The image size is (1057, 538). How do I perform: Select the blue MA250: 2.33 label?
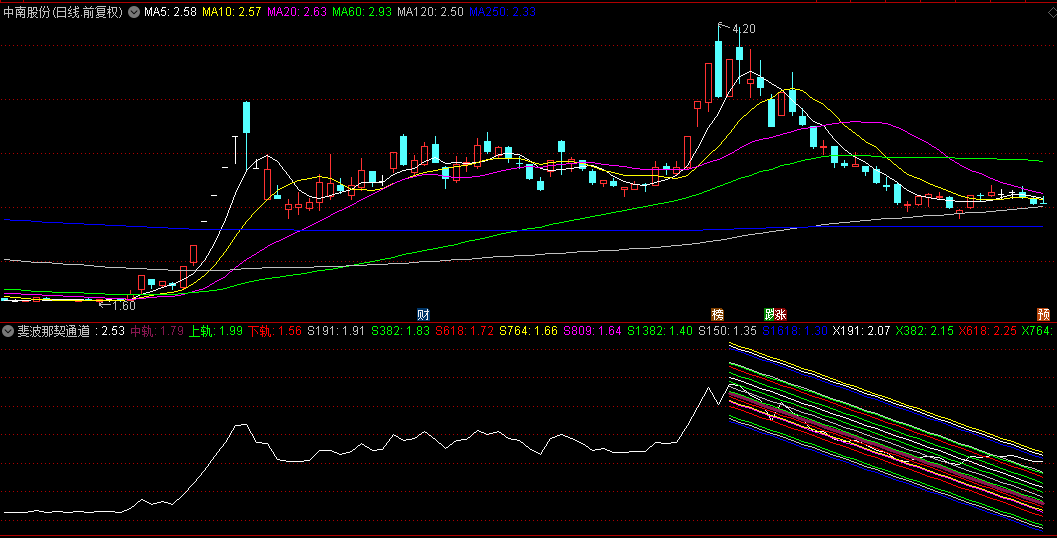tap(502, 12)
